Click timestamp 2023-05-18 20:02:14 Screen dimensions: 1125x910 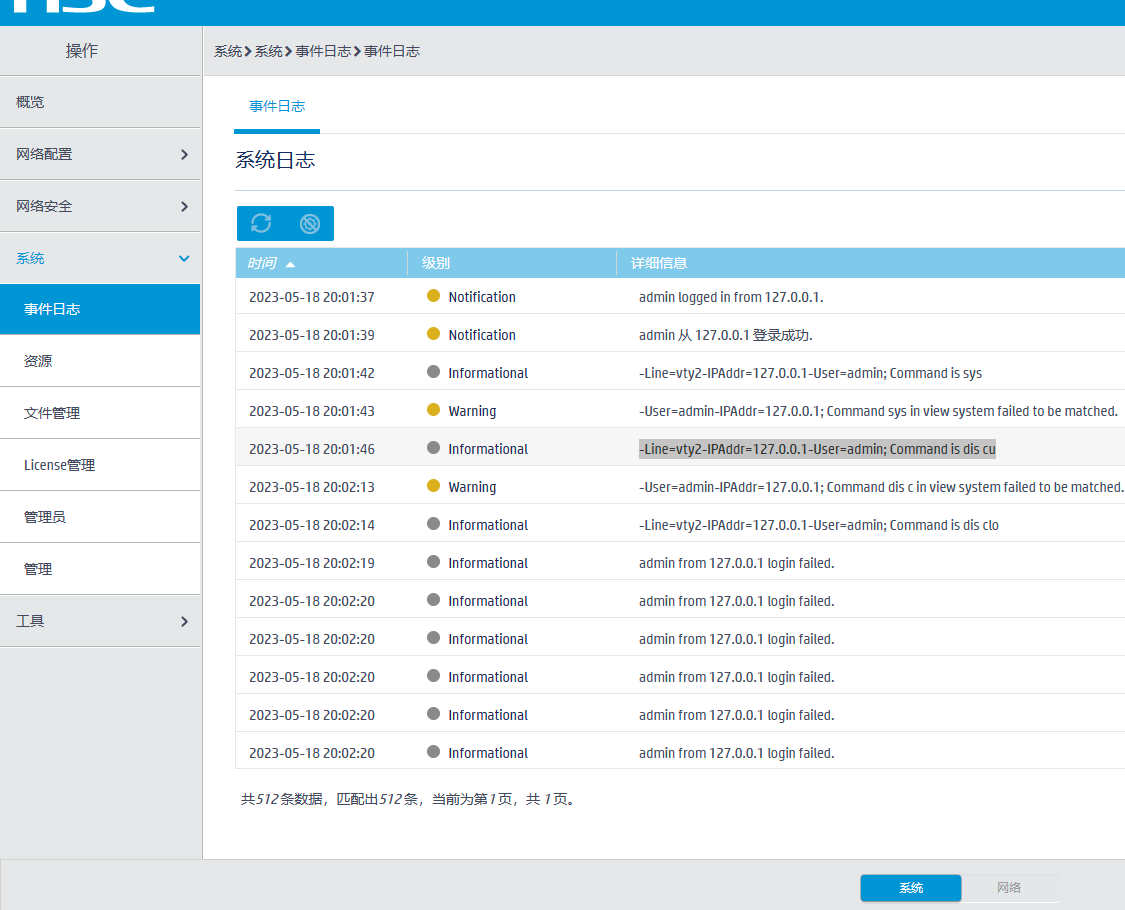click(312, 525)
